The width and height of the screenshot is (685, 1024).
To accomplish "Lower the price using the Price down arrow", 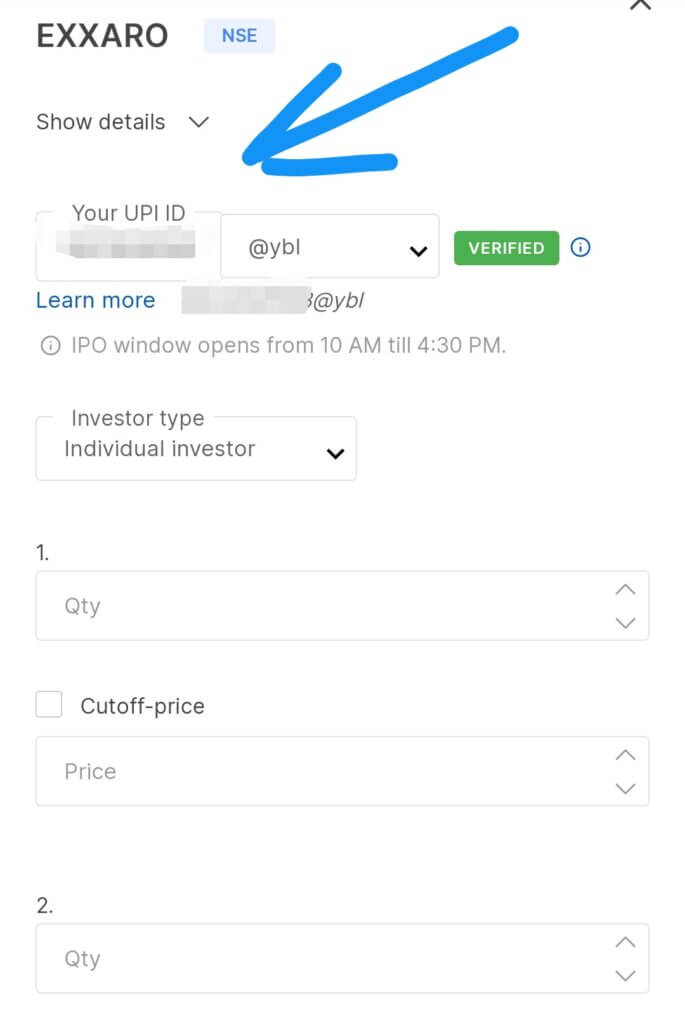I will click(625, 788).
